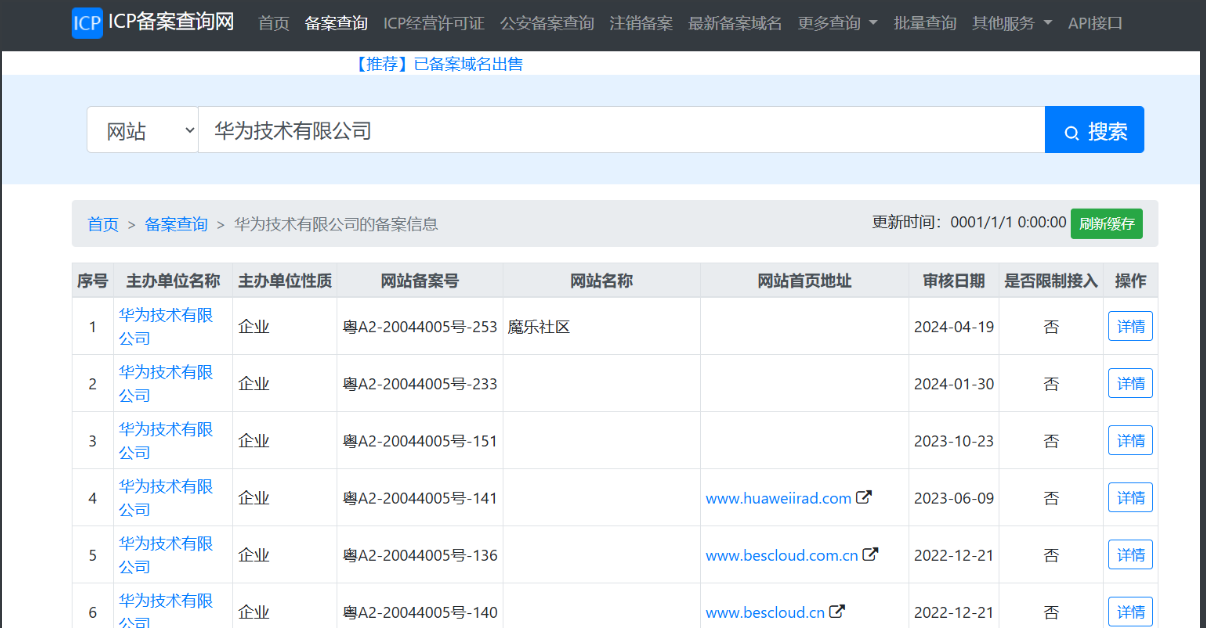This screenshot has height=628, width=1206.
Task: Expand the 更多查询 dropdown menu
Action: (838, 23)
